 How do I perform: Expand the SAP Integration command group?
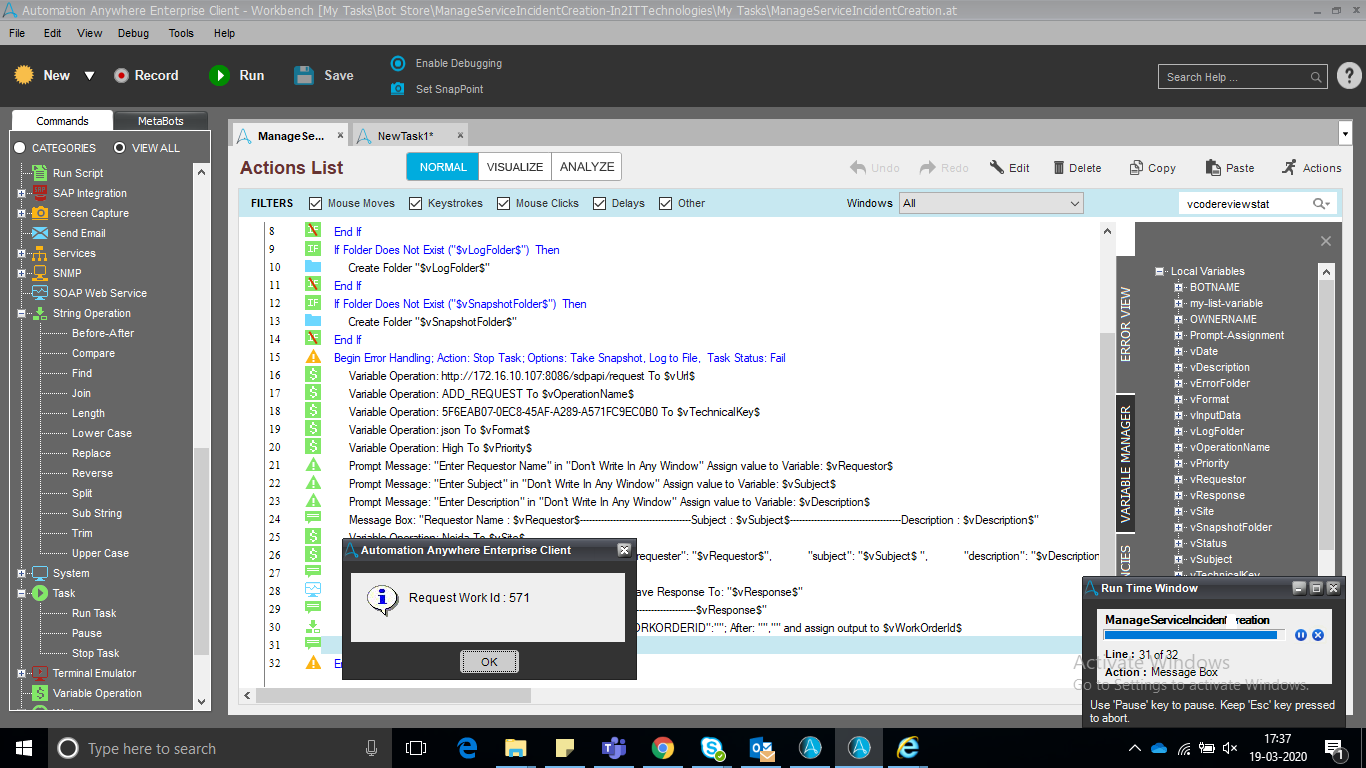click(x=22, y=194)
